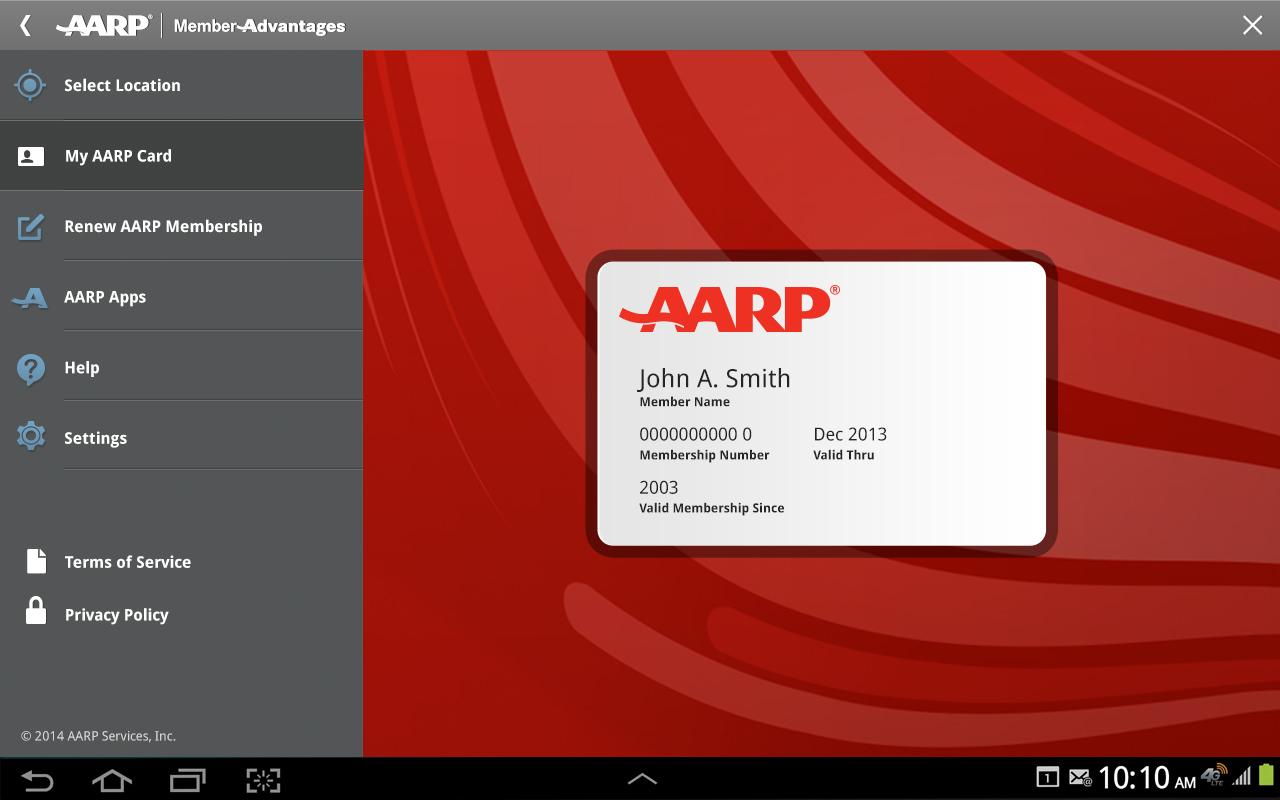This screenshot has width=1280, height=800.
Task: Select the AARP Apps menu entry
Action: tap(105, 297)
